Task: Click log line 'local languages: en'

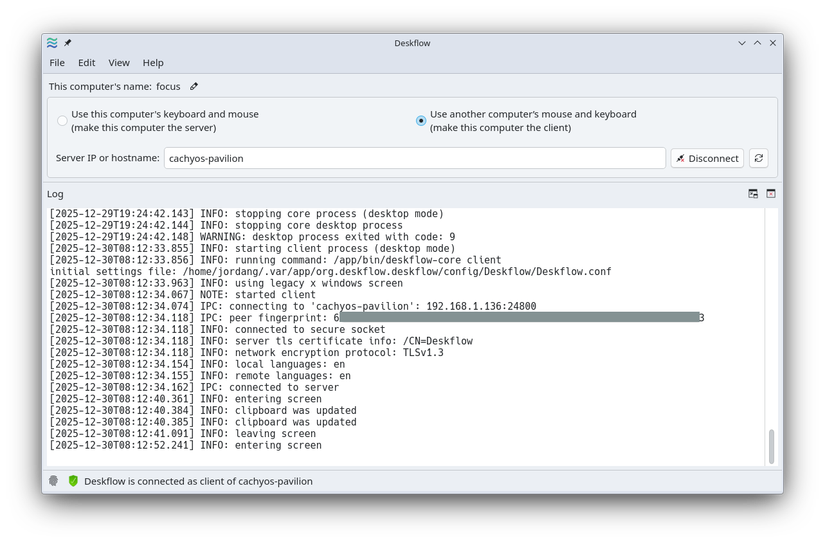Action: point(197,364)
